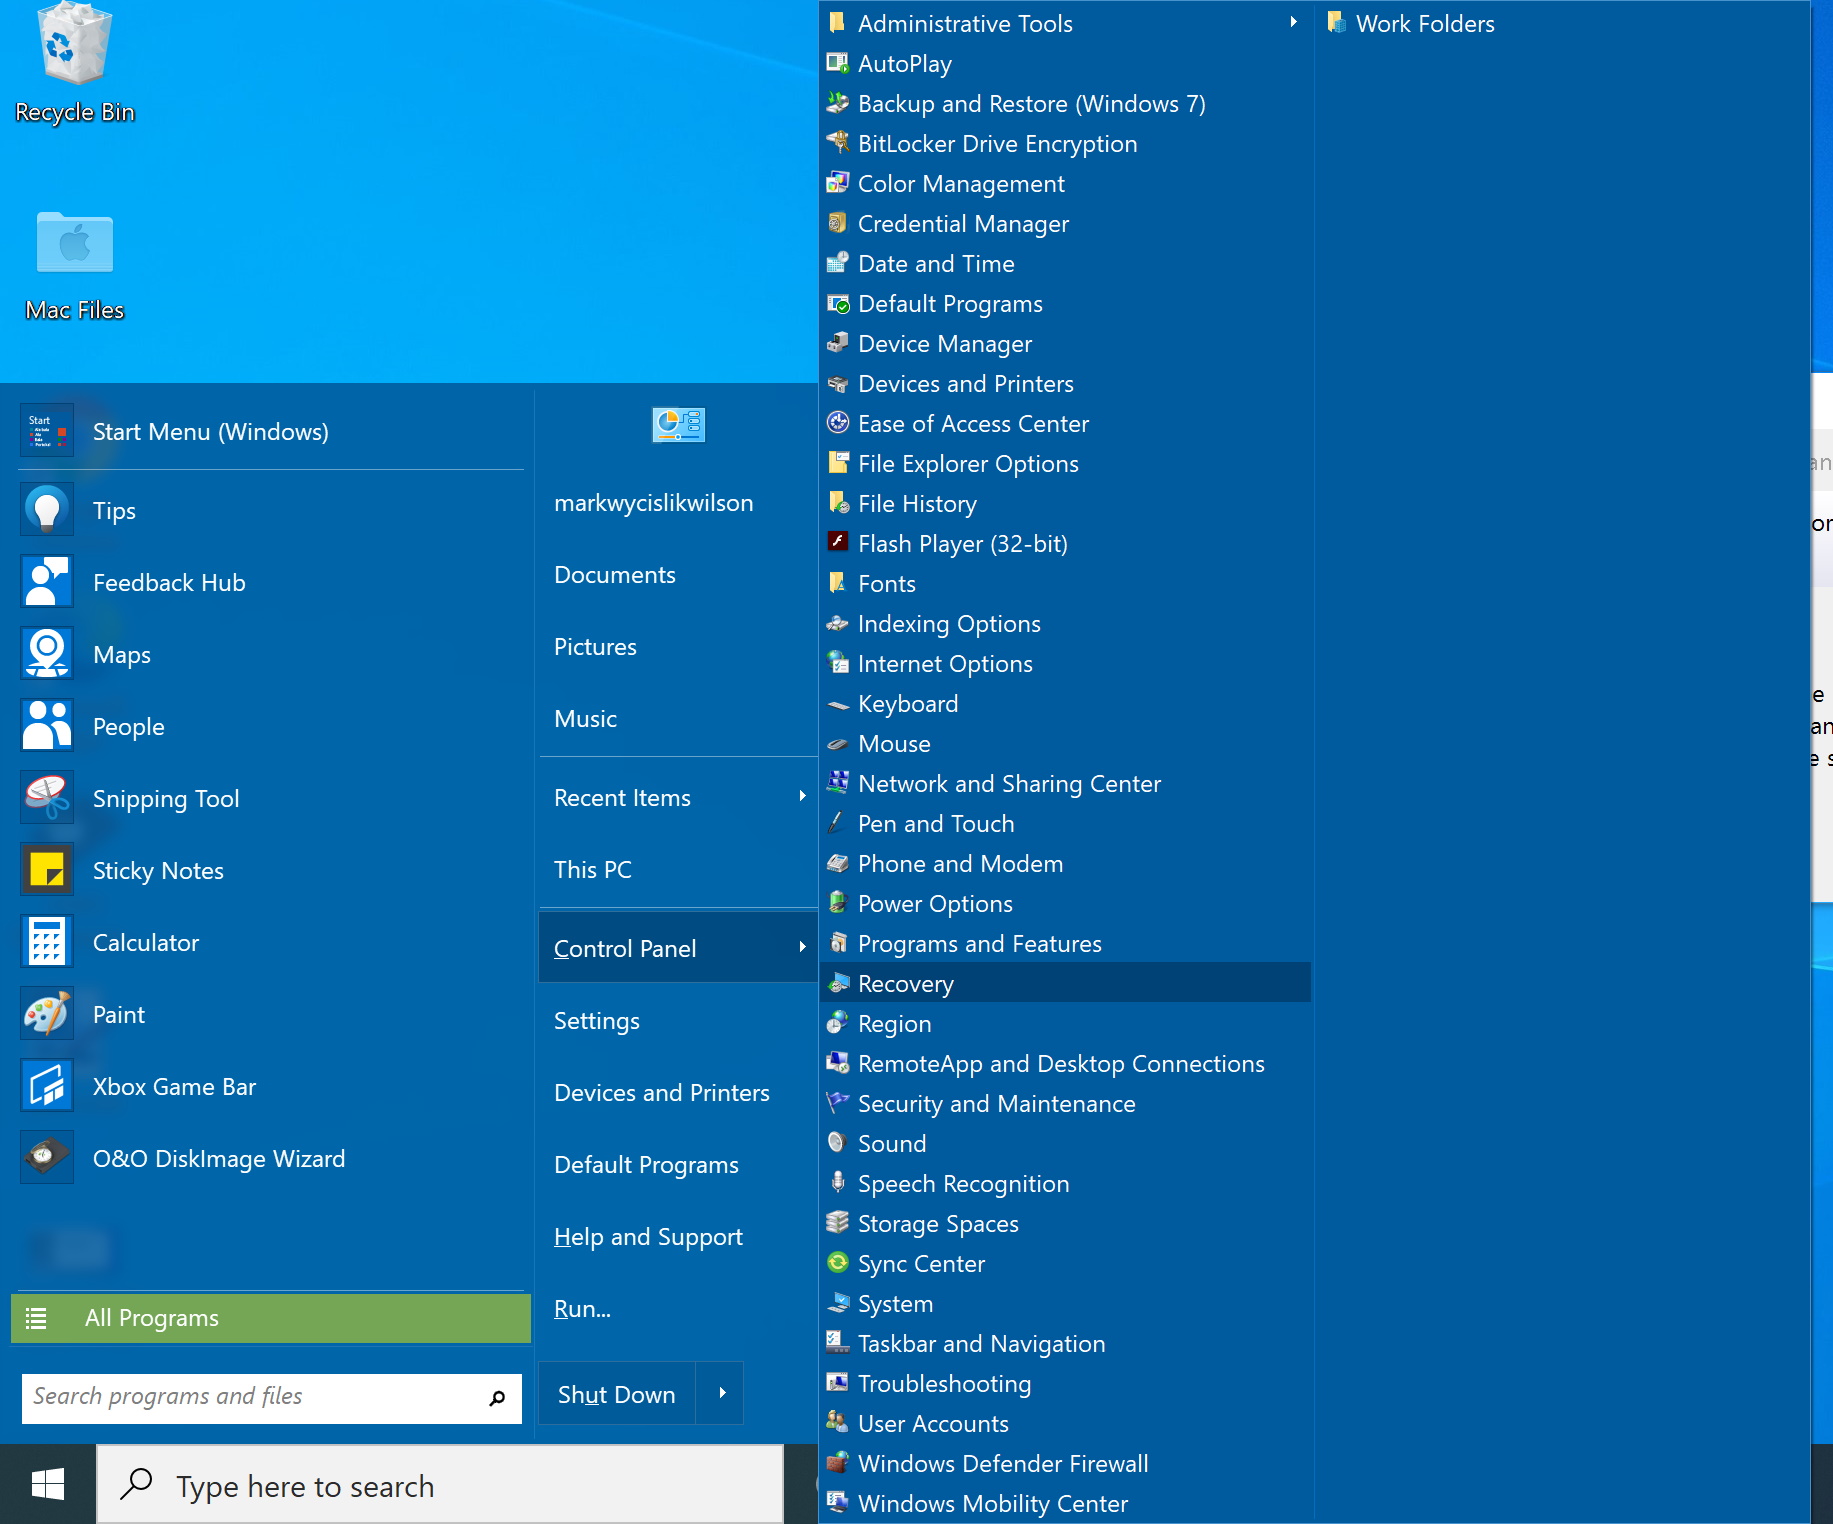Launch the Feedback Hub
This screenshot has width=1833, height=1524.
pyautogui.click(x=169, y=582)
